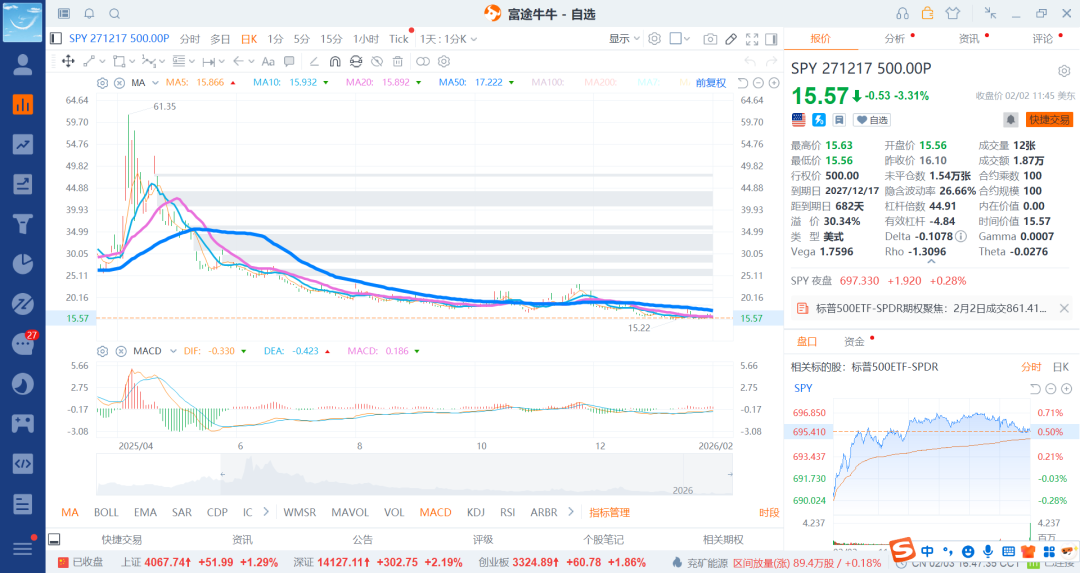The width and height of the screenshot is (1080, 573).
Task: Toggle the right side panel layout icon
Action: pos(771,39)
